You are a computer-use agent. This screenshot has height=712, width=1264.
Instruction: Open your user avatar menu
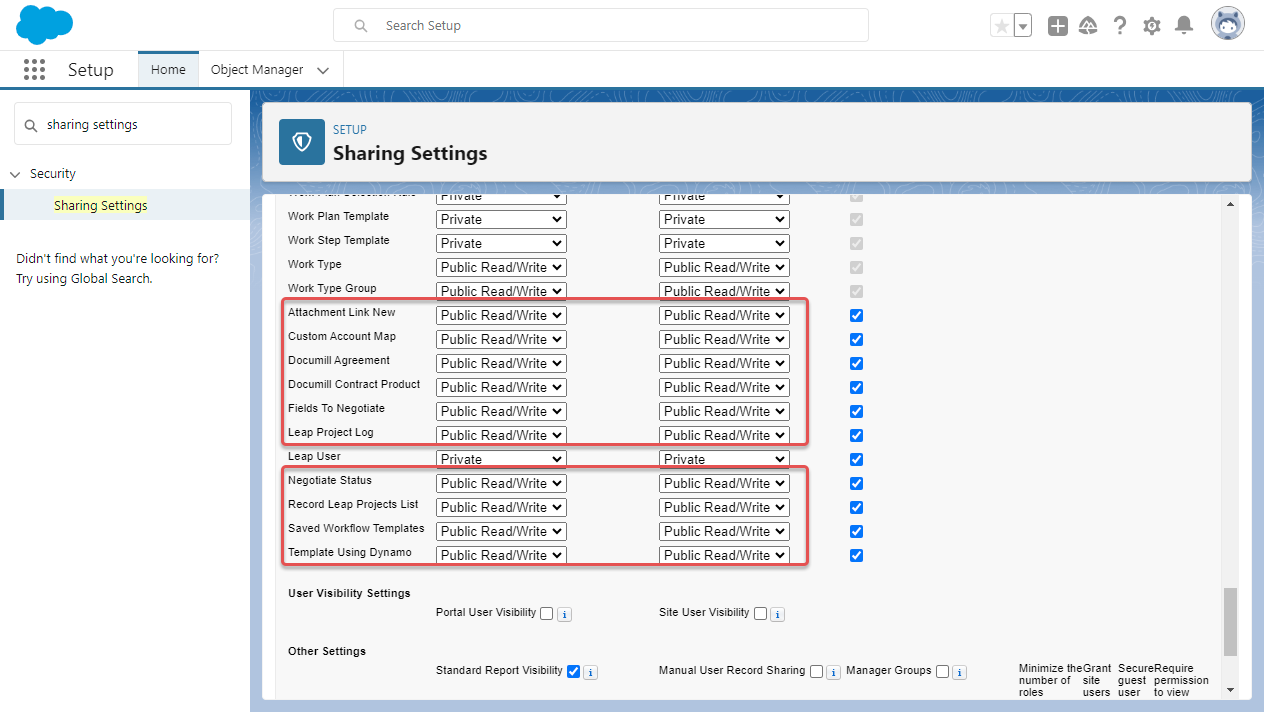[x=1227, y=23]
